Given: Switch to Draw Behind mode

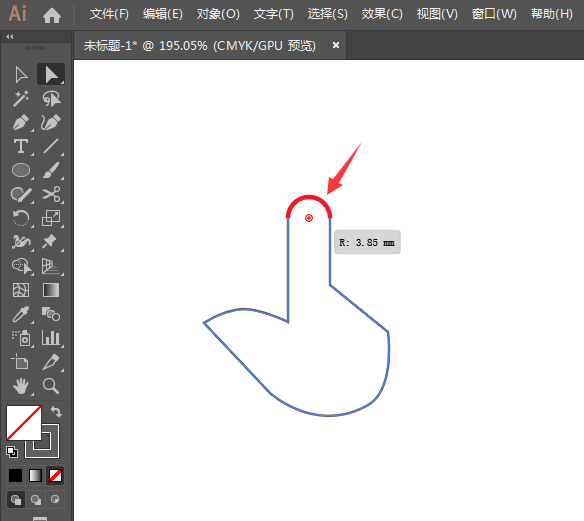Looking at the screenshot, I should tap(36, 499).
